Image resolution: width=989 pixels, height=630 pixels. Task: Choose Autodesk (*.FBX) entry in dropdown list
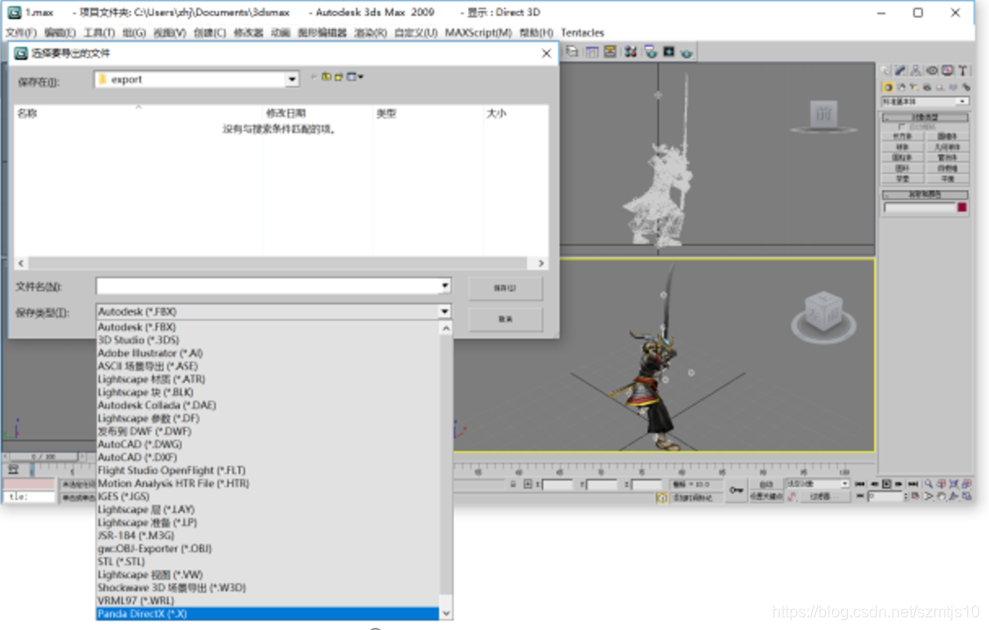pos(267,327)
